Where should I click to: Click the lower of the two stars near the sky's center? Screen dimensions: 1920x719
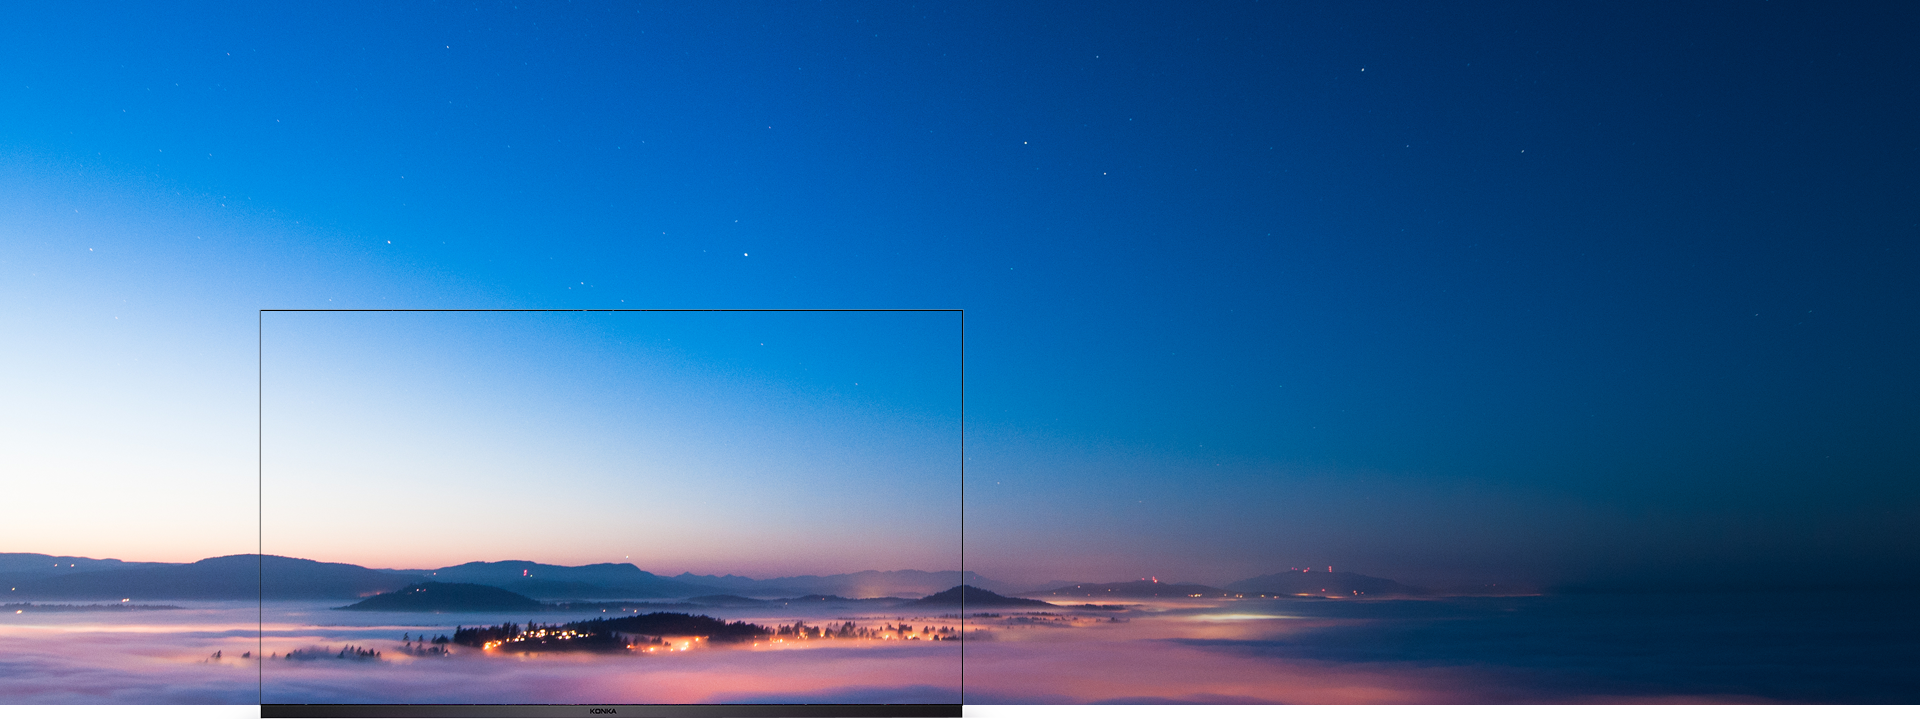click(1105, 173)
